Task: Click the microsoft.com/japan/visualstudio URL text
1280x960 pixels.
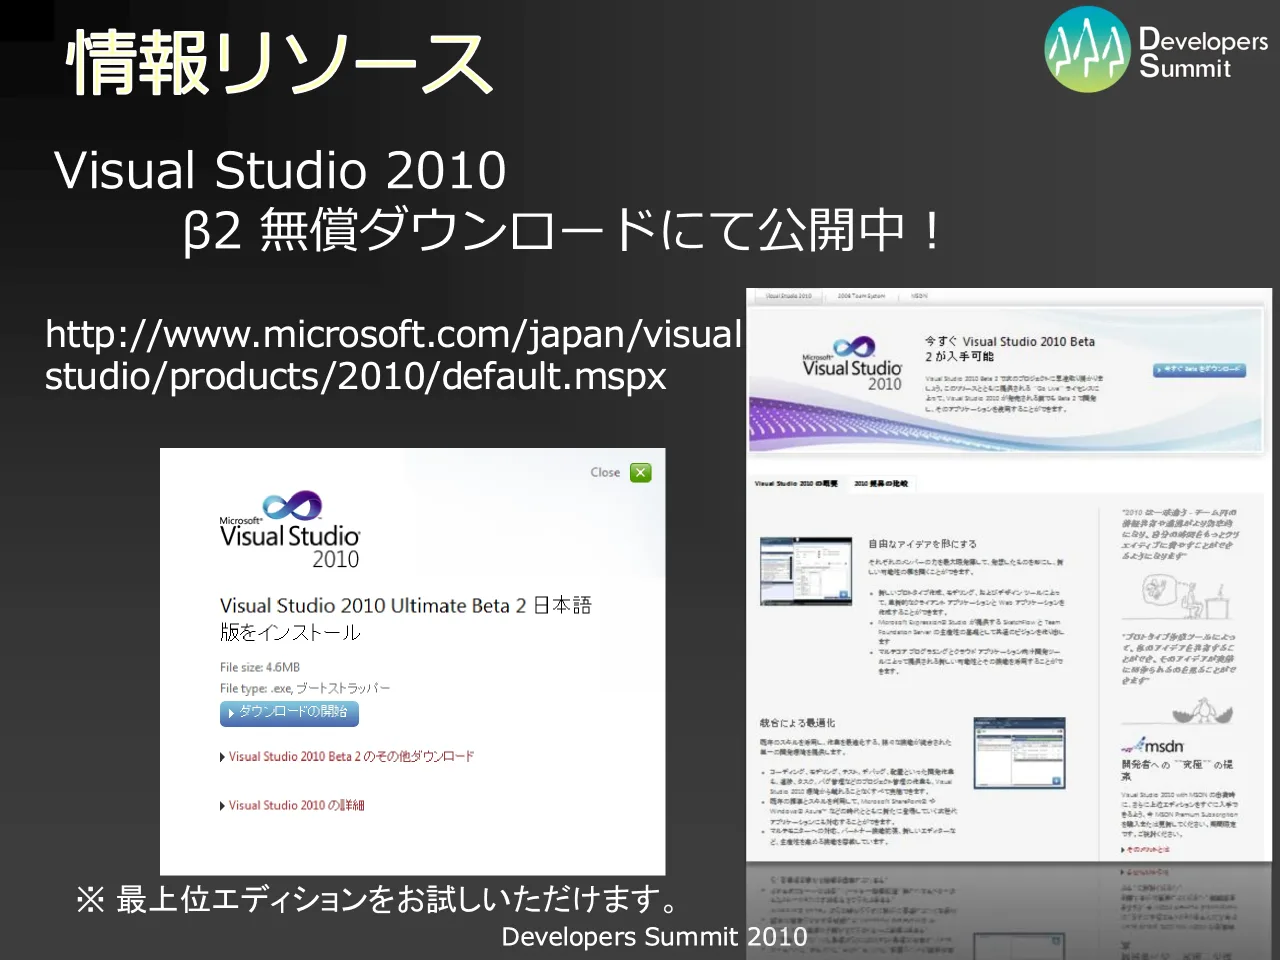Action: pos(393,355)
